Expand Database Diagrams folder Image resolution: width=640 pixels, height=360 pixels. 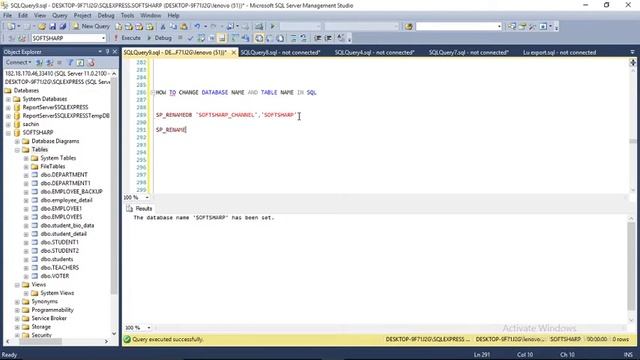[17, 141]
